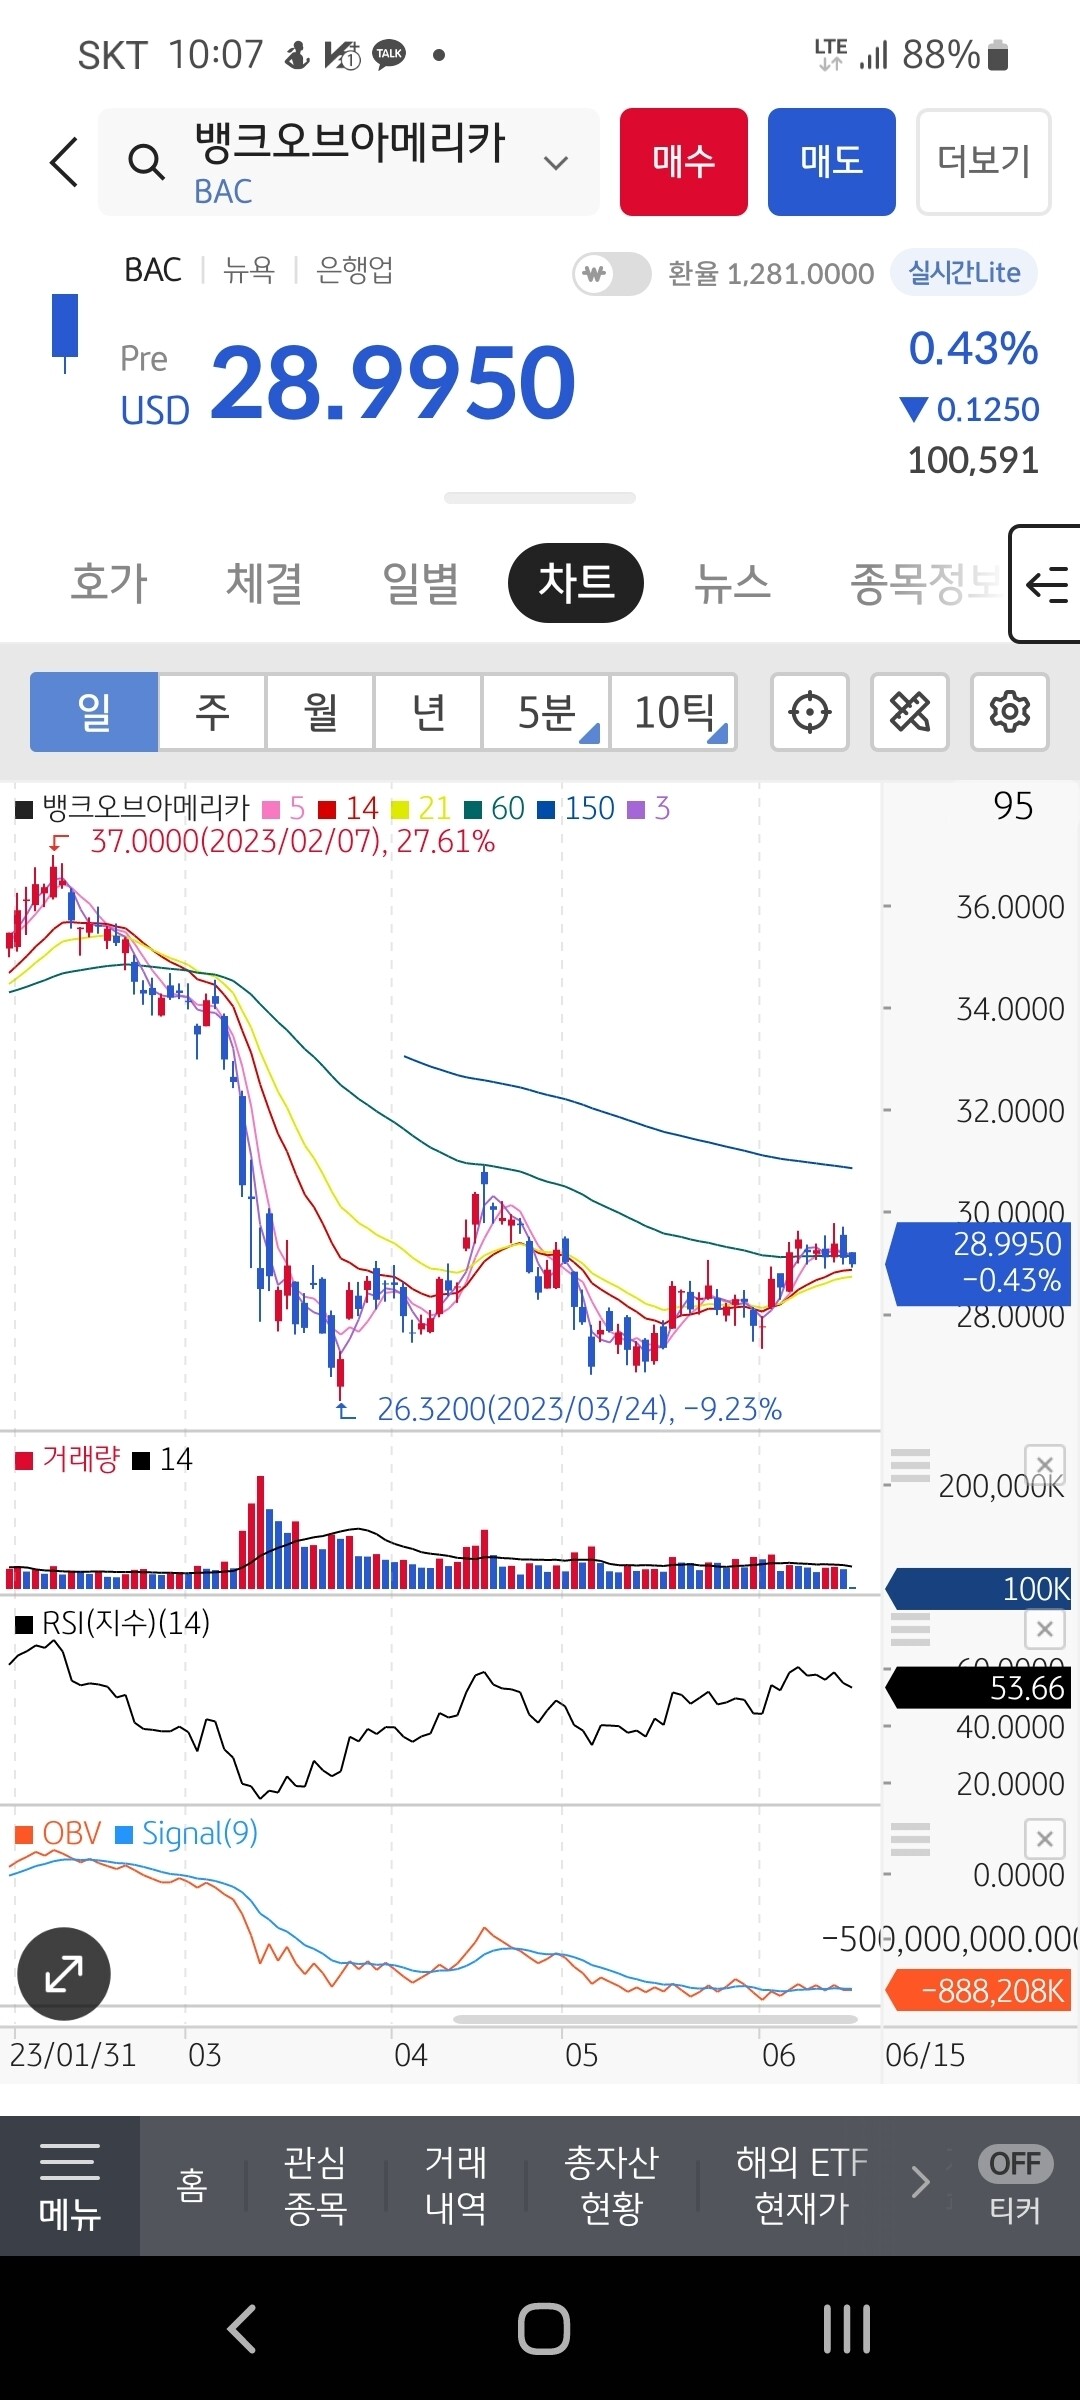Viewport: 1080px width, 2400px height.
Task: Open the side panel arrow icon
Action: [1046, 584]
